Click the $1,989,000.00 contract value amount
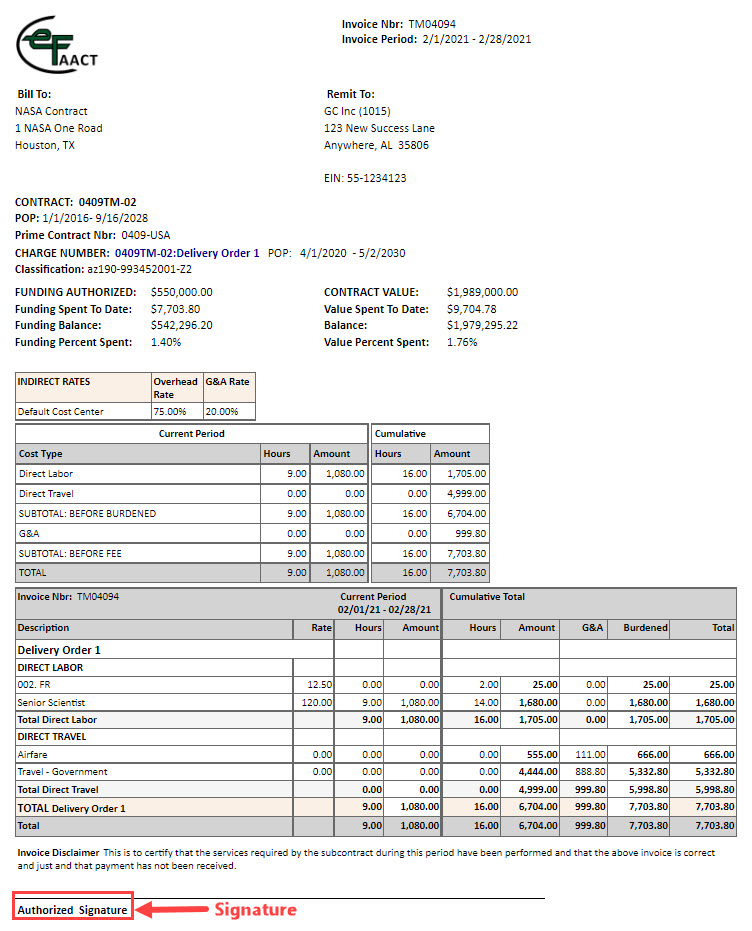 point(482,292)
